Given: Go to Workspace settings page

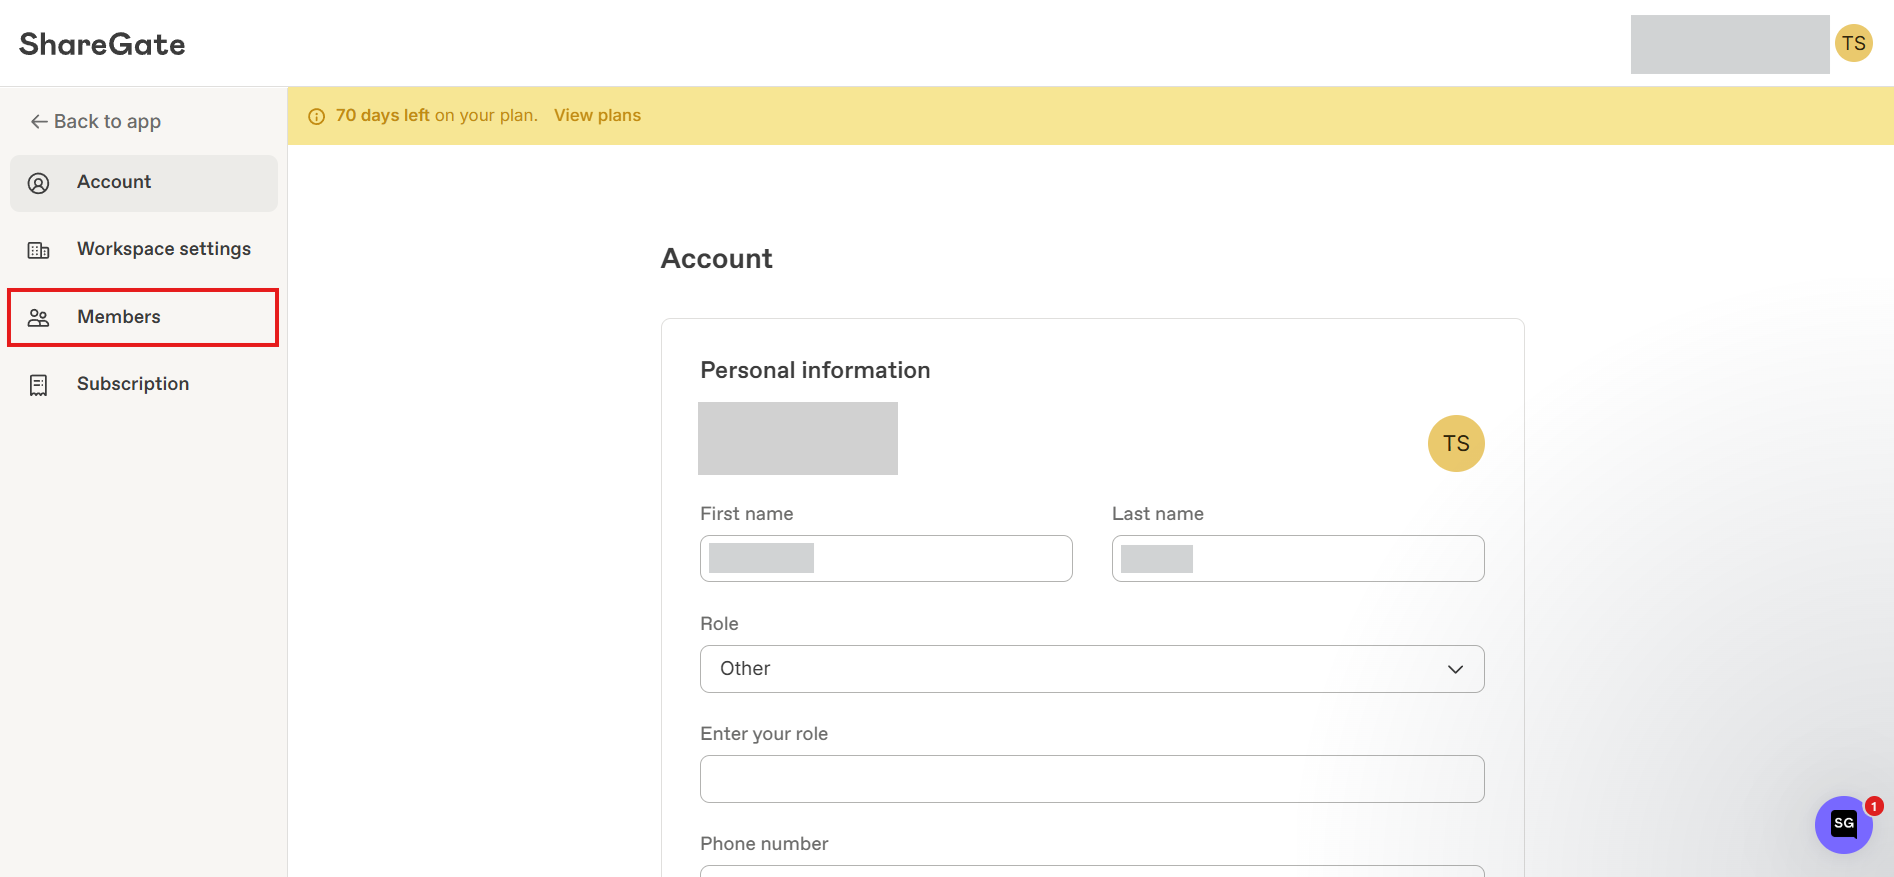Looking at the screenshot, I should click(x=164, y=249).
